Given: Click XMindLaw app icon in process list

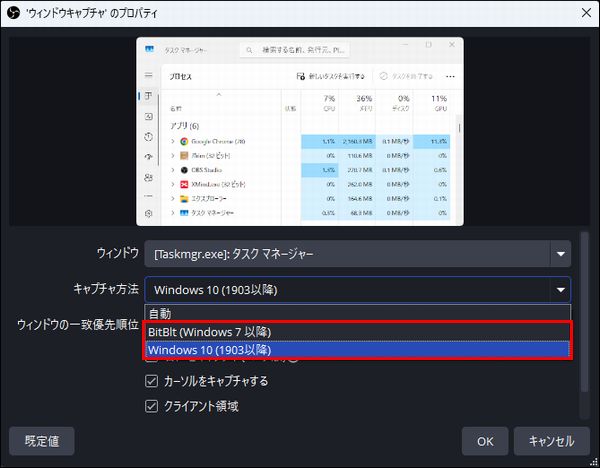Looking at the screenshot, I should click(x=184, y=184).
